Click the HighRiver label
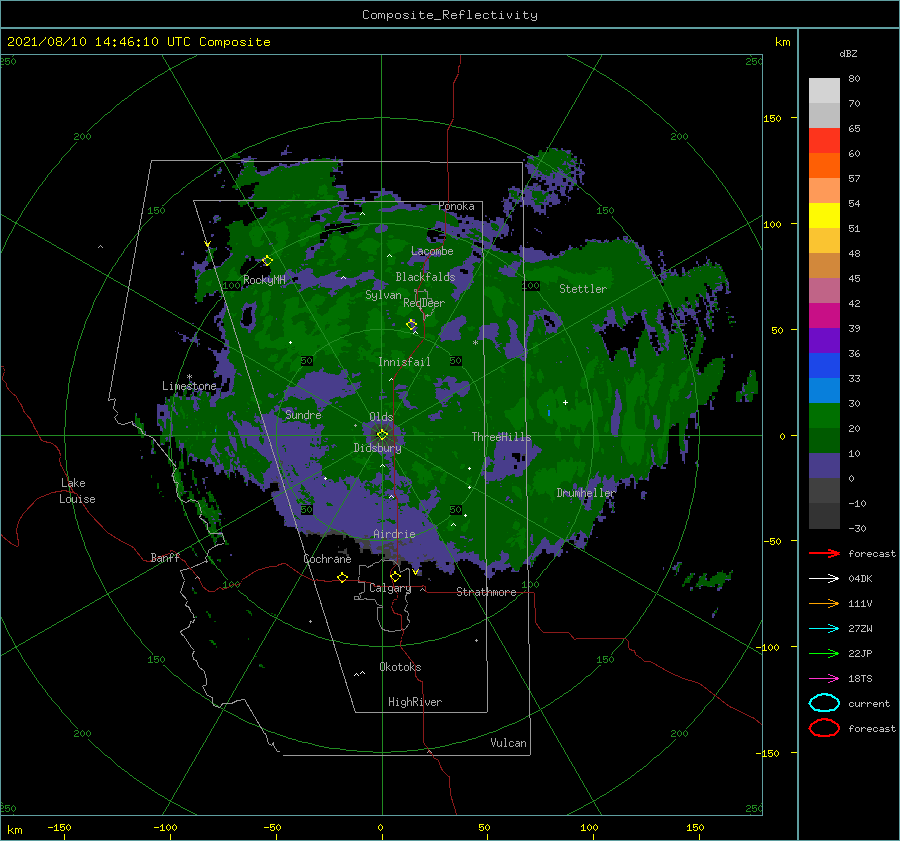The image size is (900, 841). click(x=415, y=702)
